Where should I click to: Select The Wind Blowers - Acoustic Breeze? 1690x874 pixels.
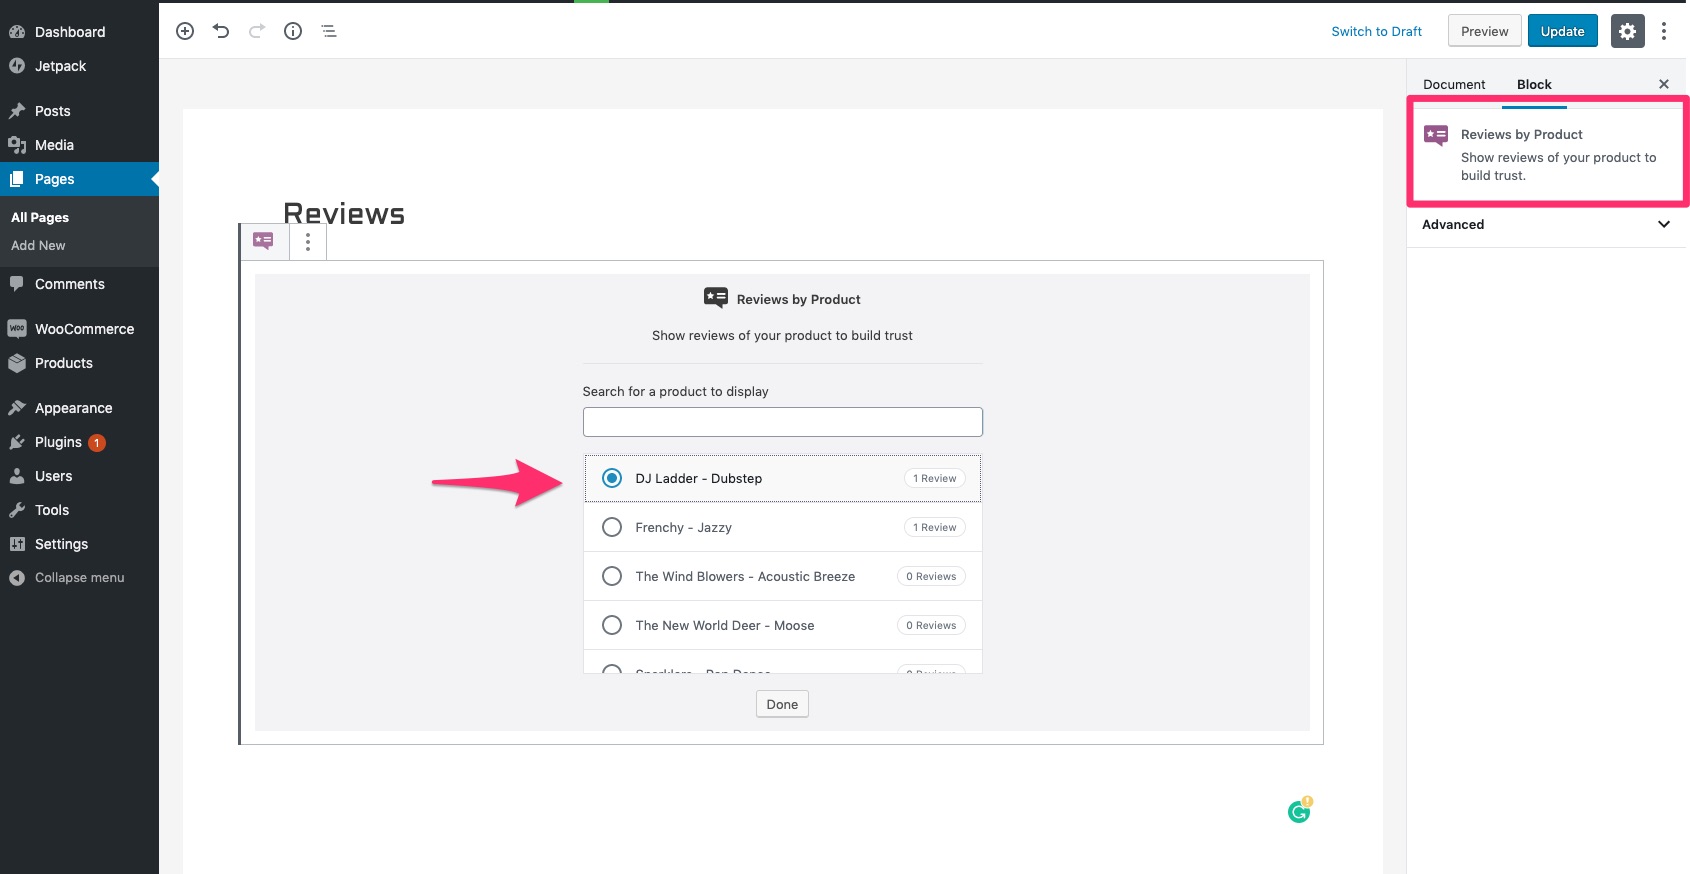[782, 576]
